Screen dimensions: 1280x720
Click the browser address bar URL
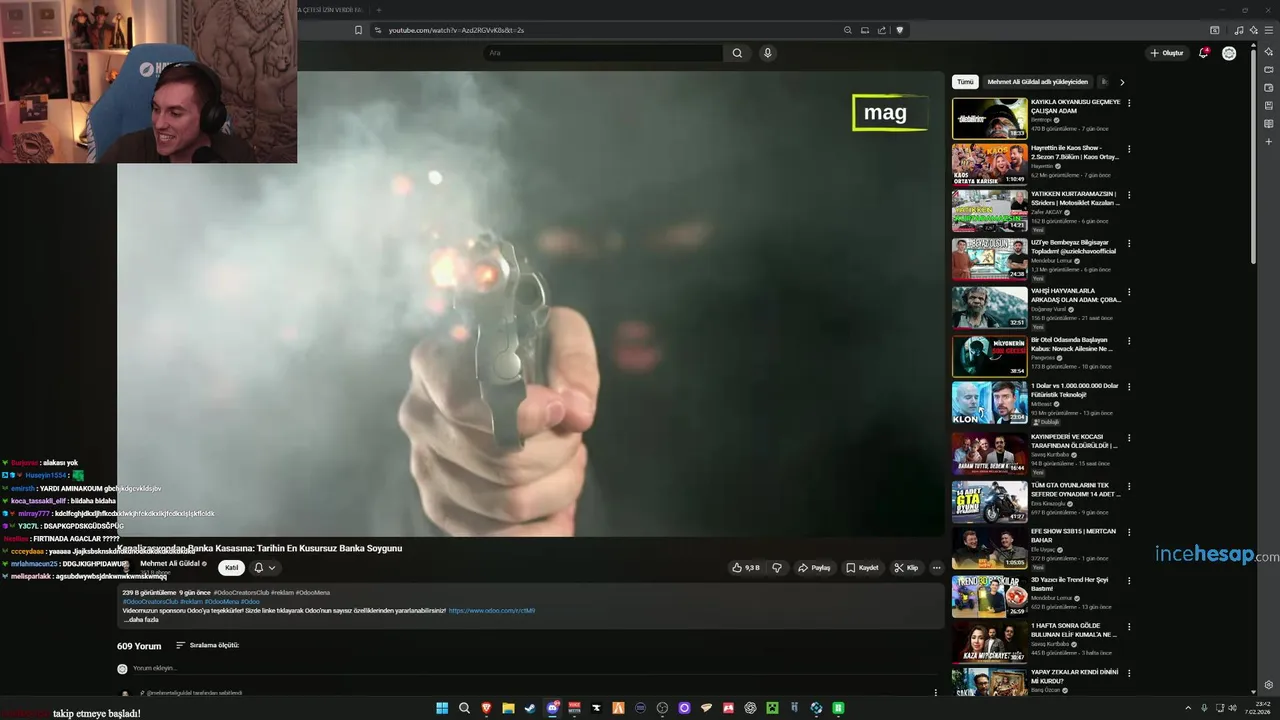[x=456, y=30]
